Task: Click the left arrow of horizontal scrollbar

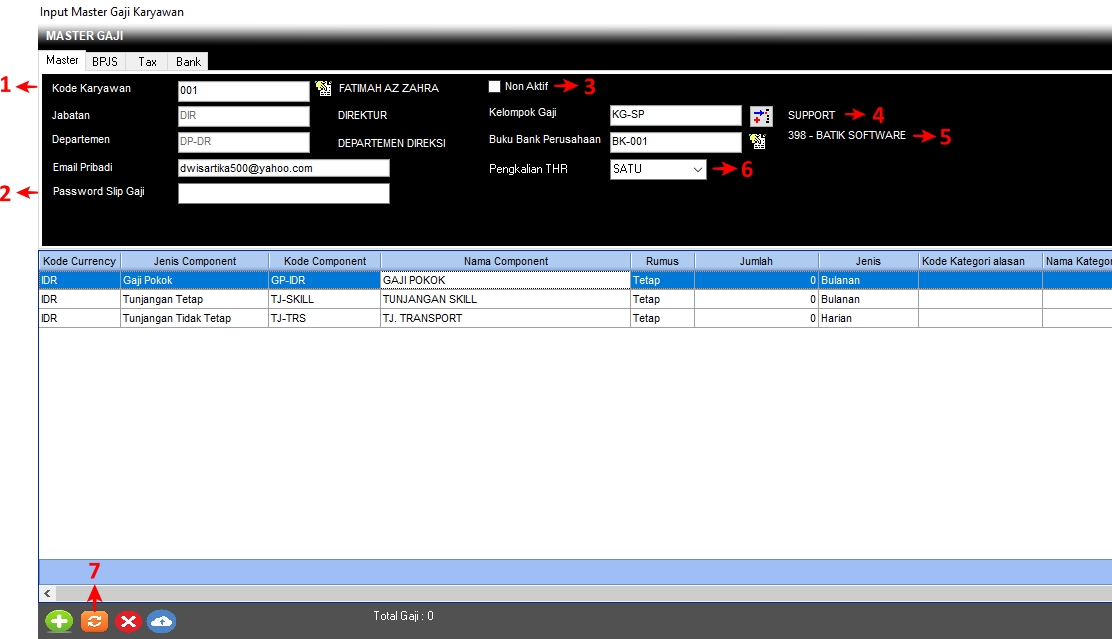Action: 46,593
